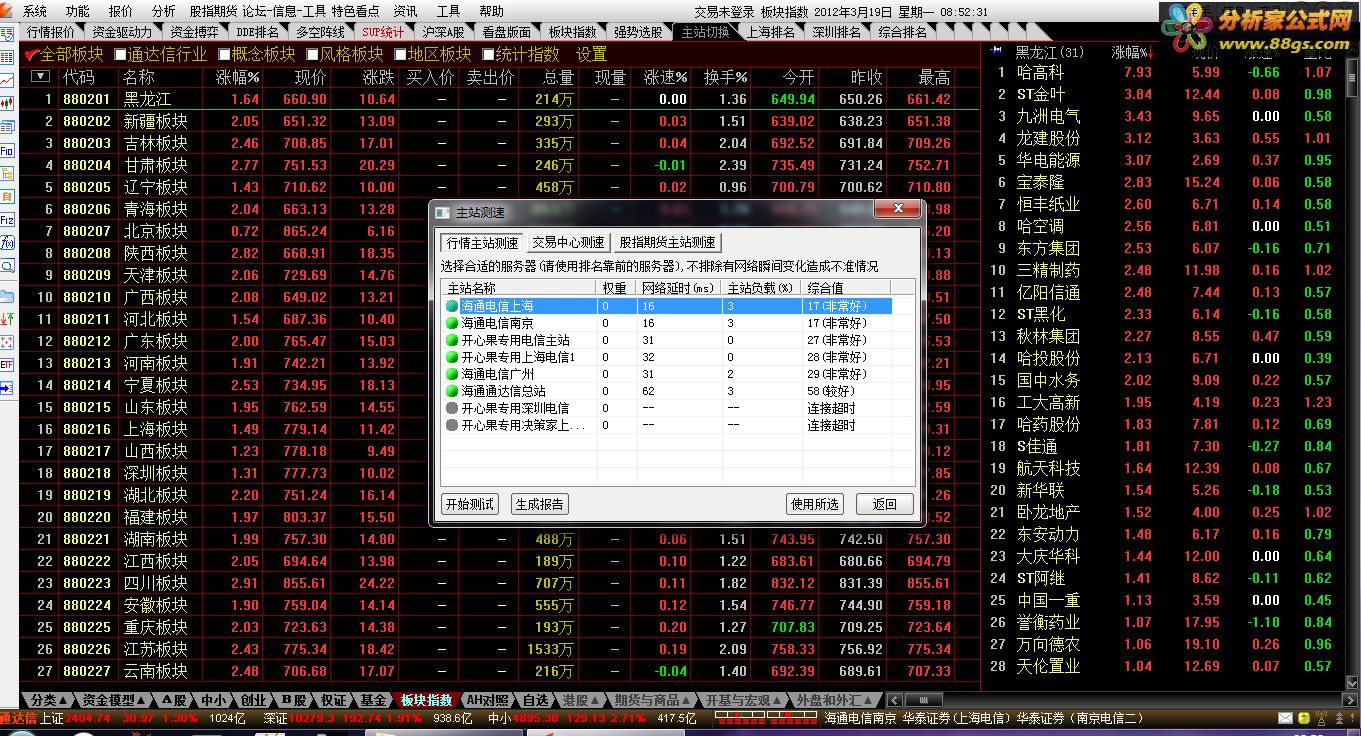Screen dimensions: 1361x736
Task: Select the 开心果专用电信主站 server row
Action: pyautogui.click(x=666, y=341)
